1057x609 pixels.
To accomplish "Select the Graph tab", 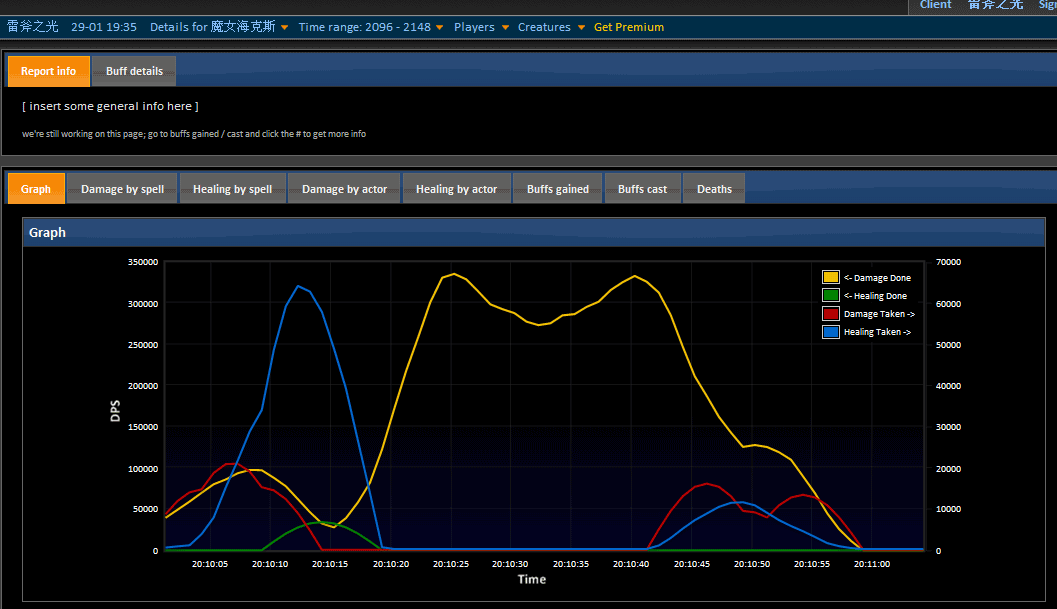I will pyautogui.click(x=36, y=190).
